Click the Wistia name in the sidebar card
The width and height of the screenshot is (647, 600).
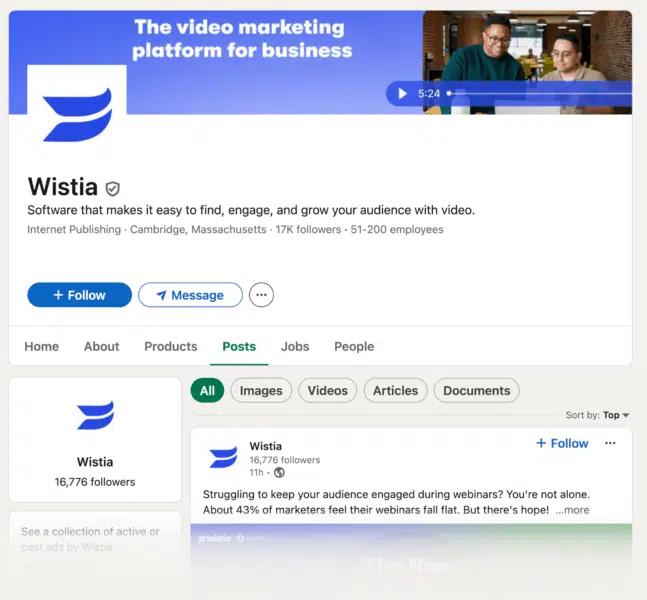(x=95, y=462)
